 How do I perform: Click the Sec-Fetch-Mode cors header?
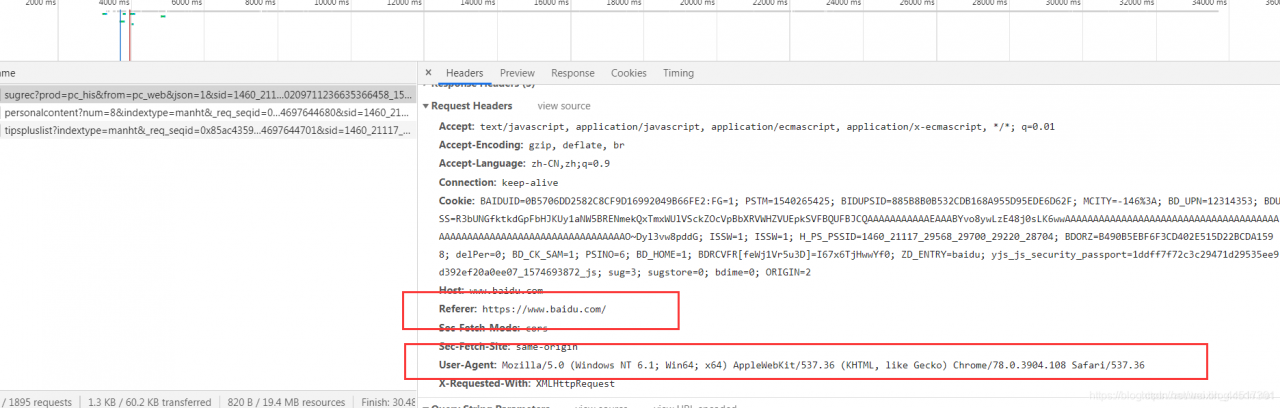(x=492, y=328)
